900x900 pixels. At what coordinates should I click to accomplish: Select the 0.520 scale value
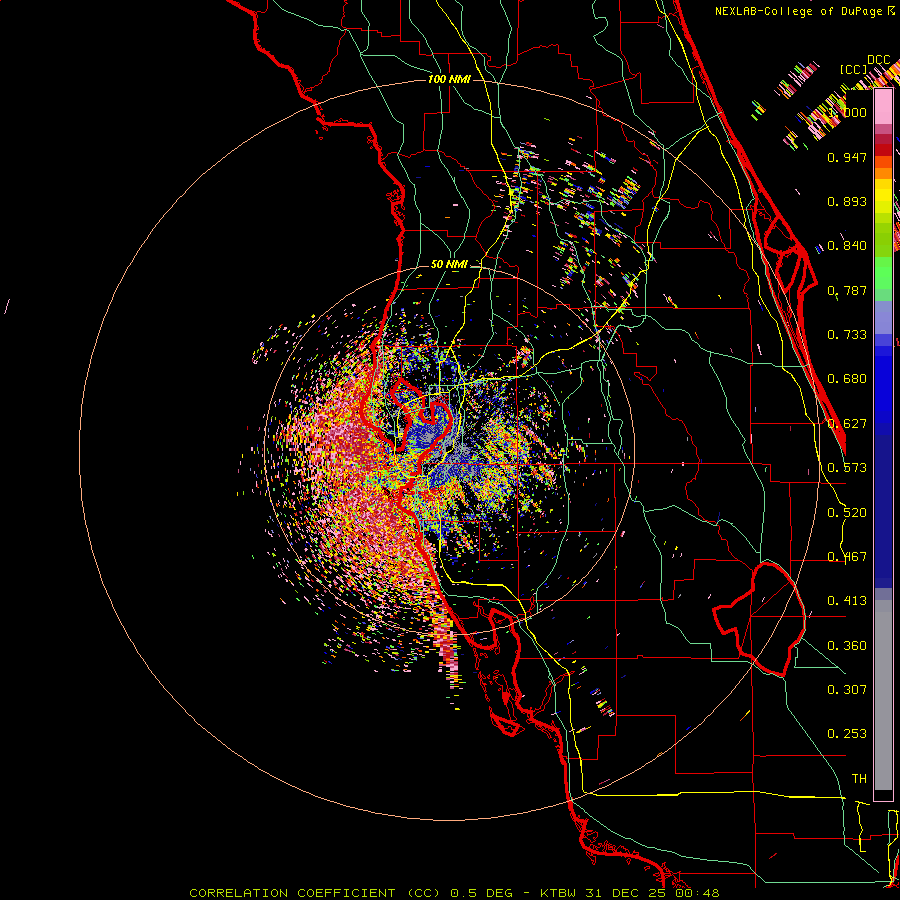[x=847, y=513]
